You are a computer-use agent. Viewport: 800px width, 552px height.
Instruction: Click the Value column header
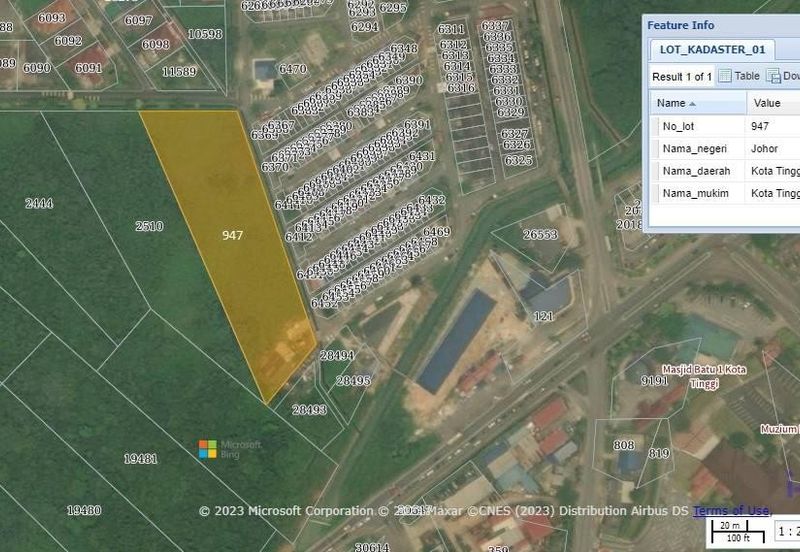[x=774, y=103]
